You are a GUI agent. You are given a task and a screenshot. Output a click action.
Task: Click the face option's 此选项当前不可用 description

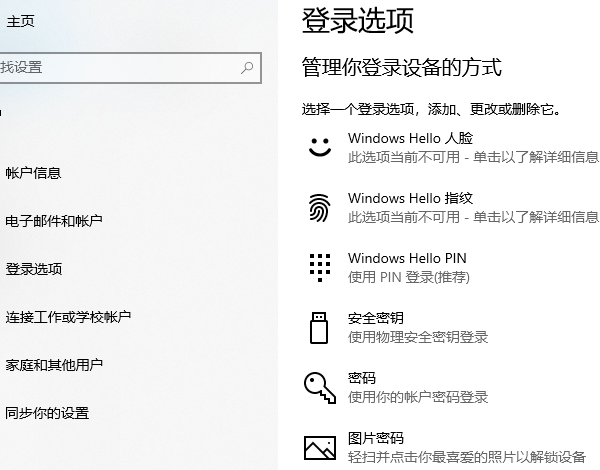473,157
